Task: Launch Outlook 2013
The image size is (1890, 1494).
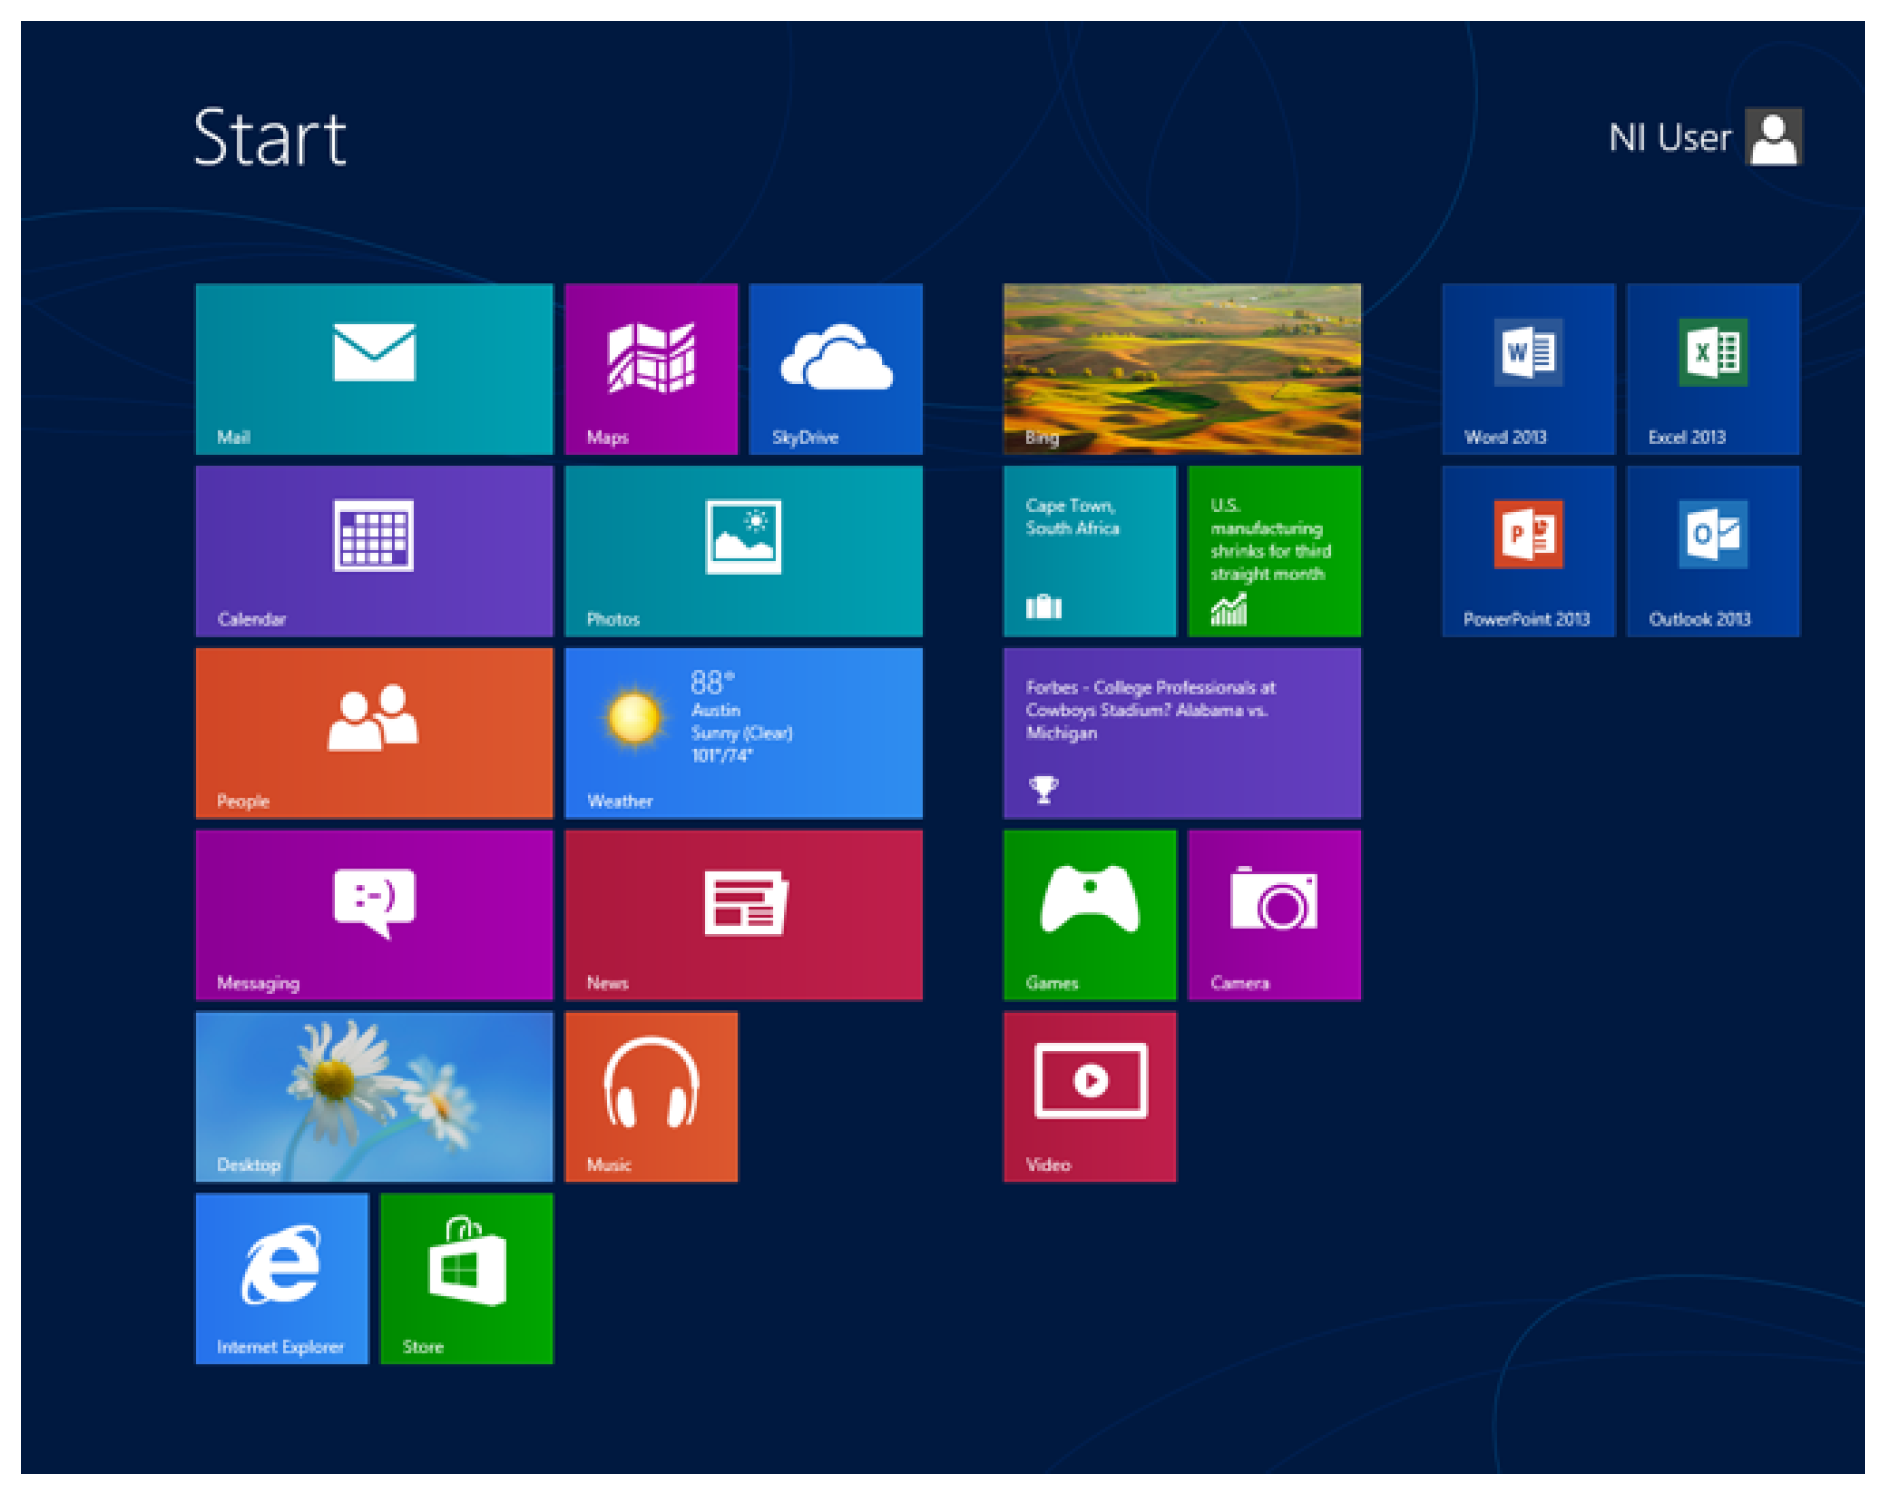Action: click(x=1714, y=551)
